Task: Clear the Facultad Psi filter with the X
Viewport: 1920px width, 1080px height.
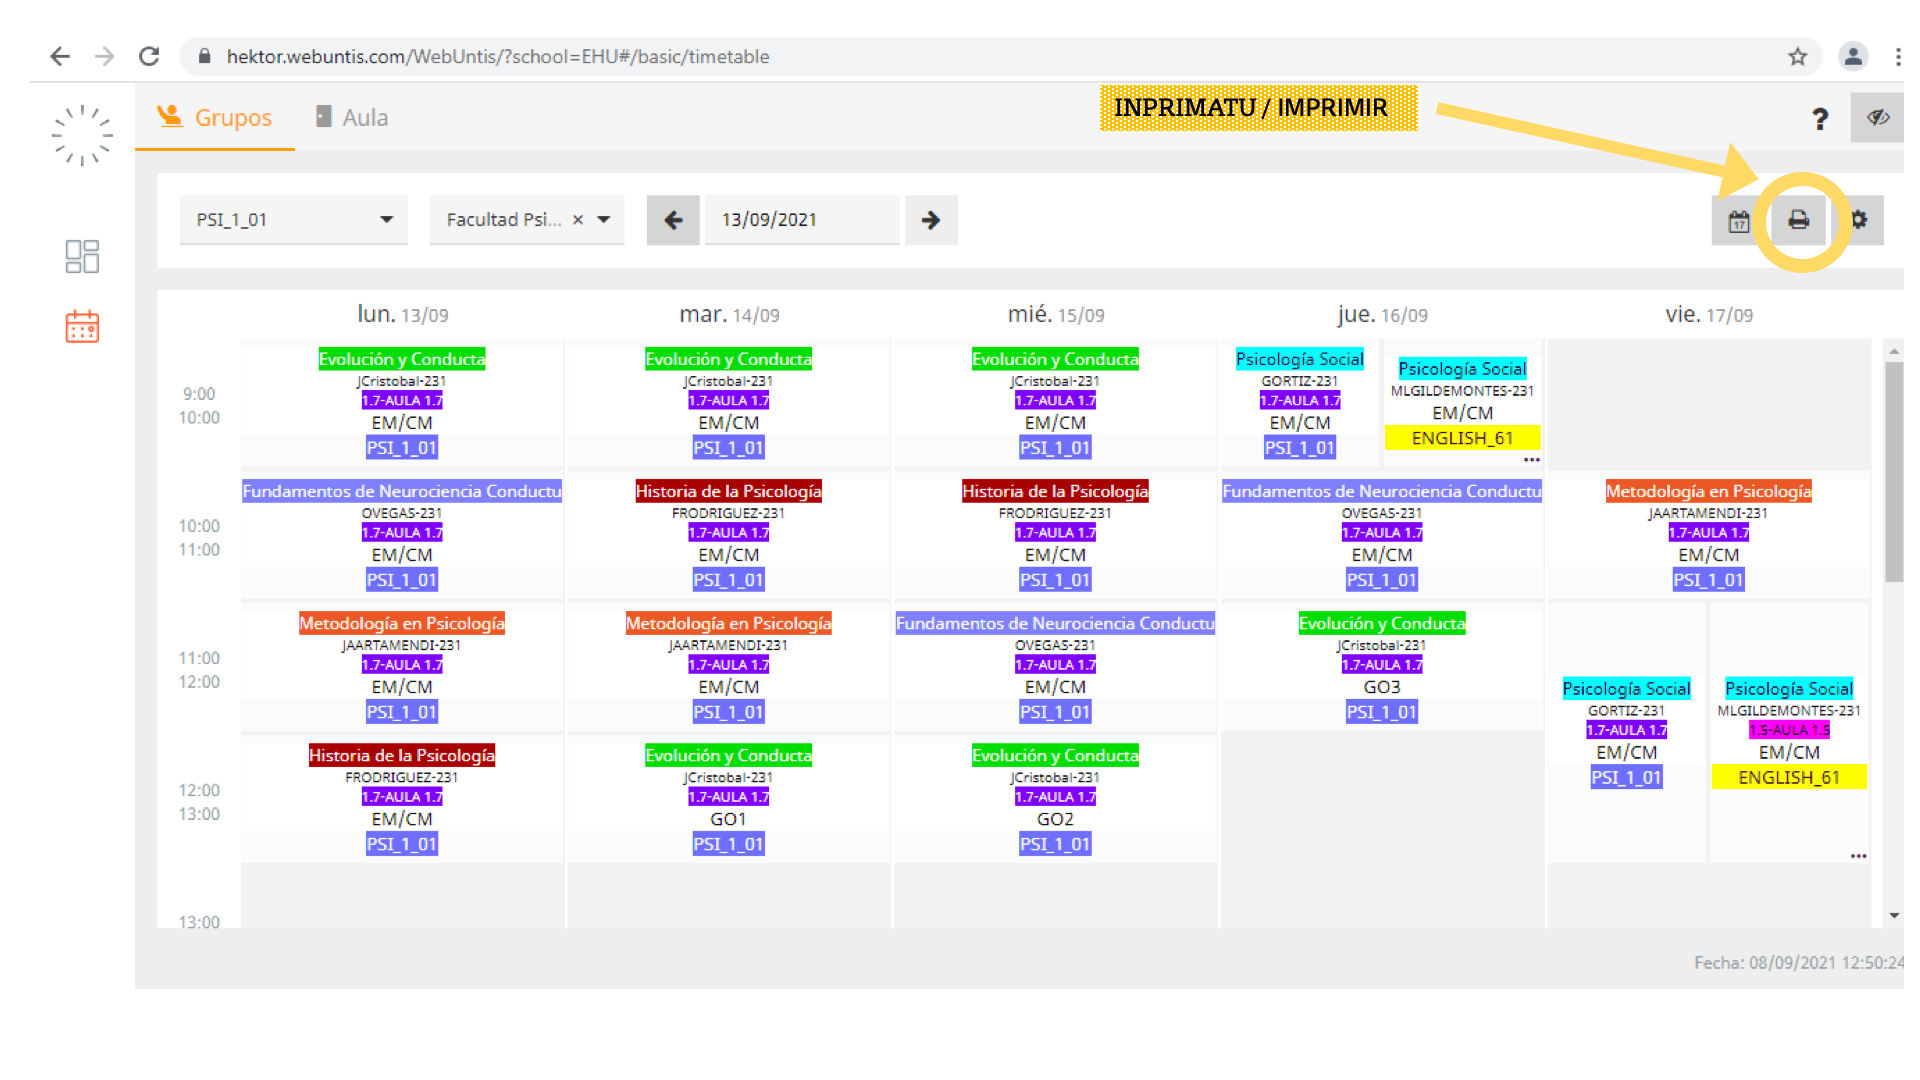Action: click(578, 220)
